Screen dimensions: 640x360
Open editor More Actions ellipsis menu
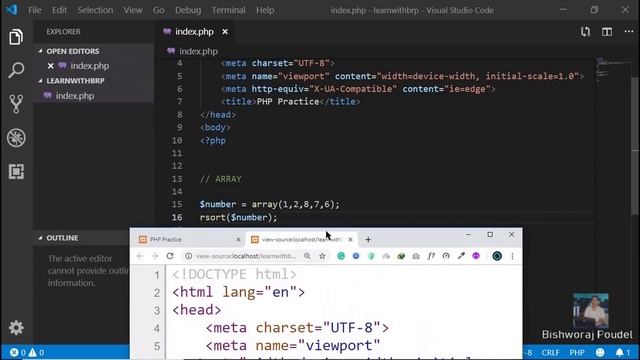coord(629,31)
